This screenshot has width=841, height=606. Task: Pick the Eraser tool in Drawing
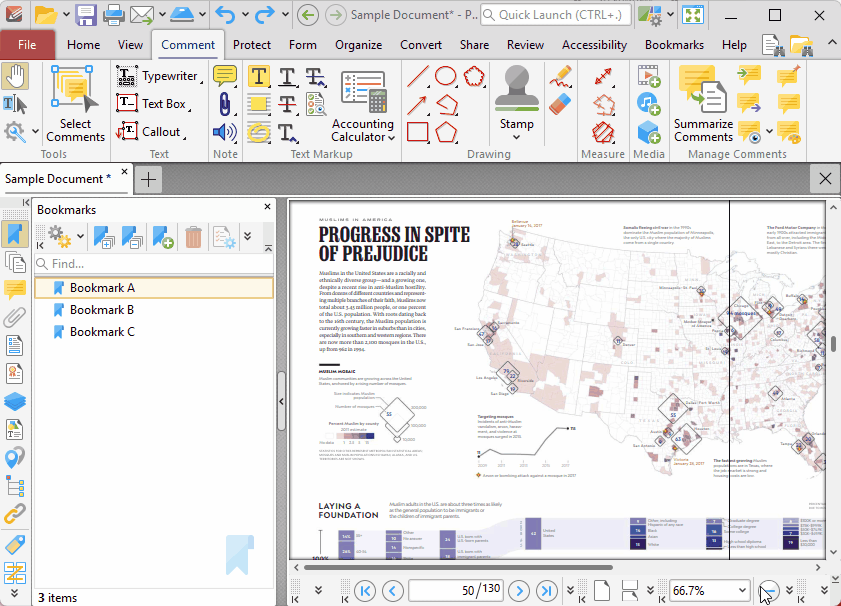coord(560,104)
